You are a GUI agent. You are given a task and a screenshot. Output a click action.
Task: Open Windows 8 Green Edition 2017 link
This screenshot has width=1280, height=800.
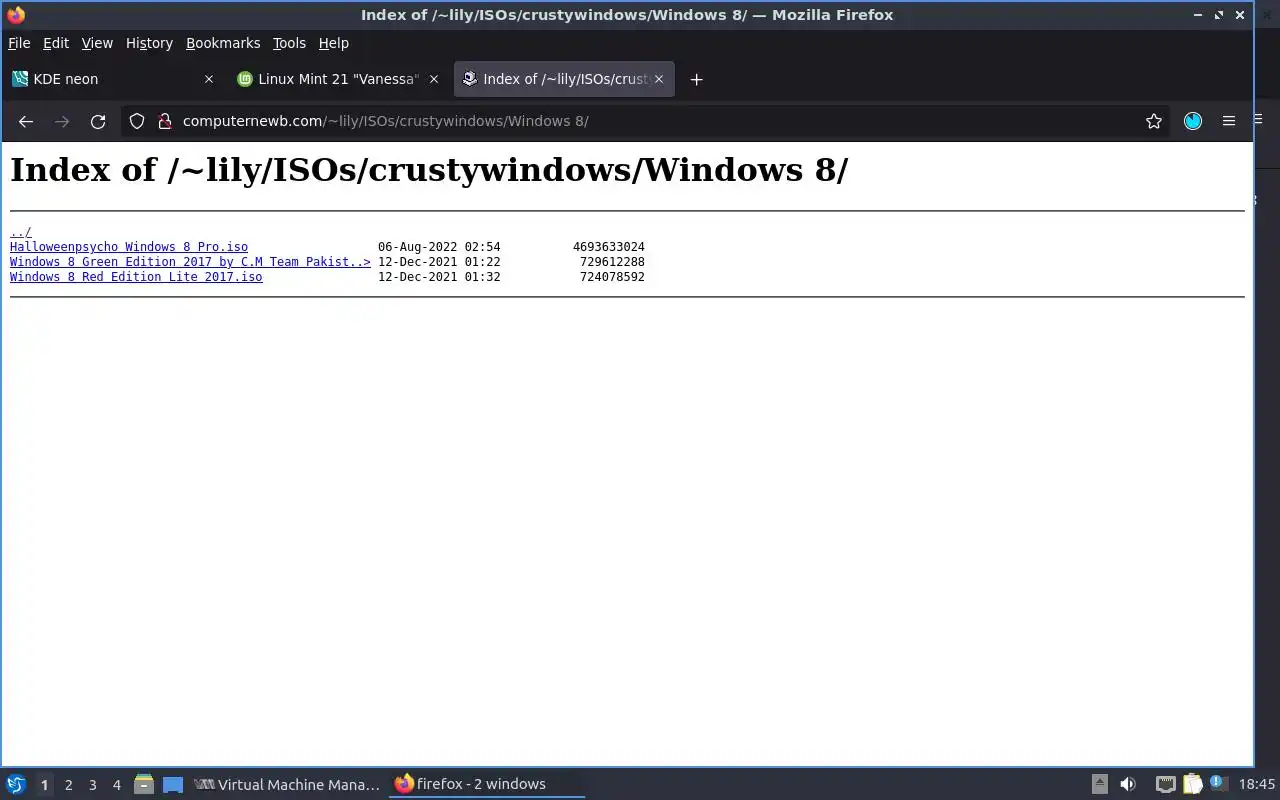190,262
